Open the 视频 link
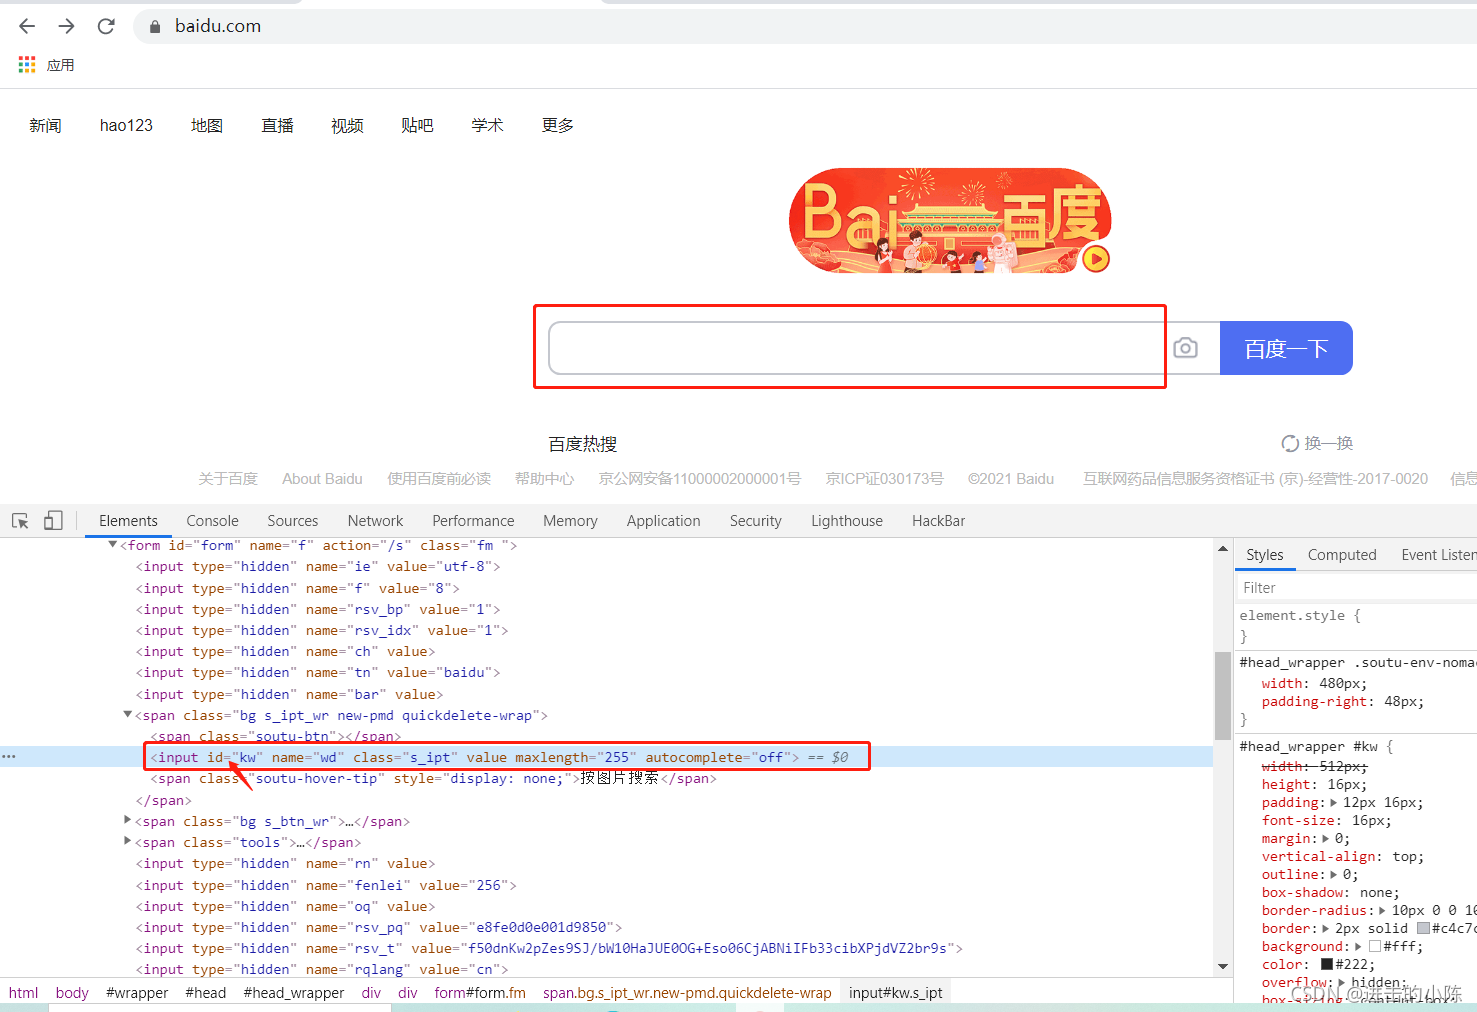 tap(347, 125)
